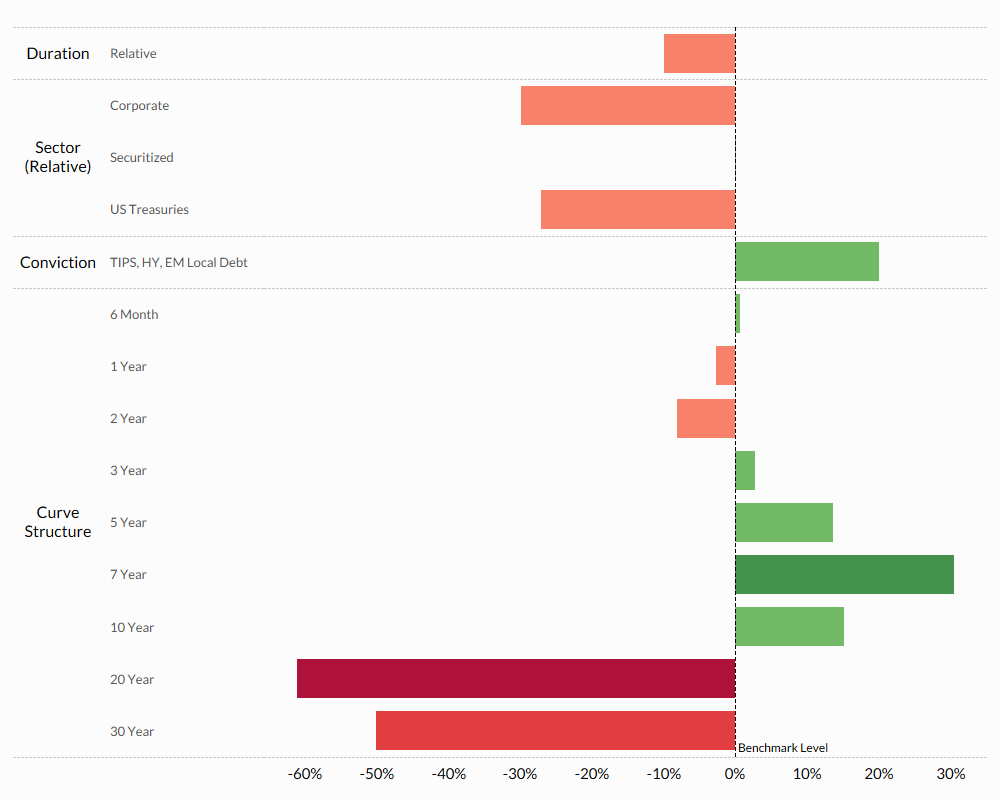Click the Securitized row label
1000x800 pixels.
coord(141,157)
